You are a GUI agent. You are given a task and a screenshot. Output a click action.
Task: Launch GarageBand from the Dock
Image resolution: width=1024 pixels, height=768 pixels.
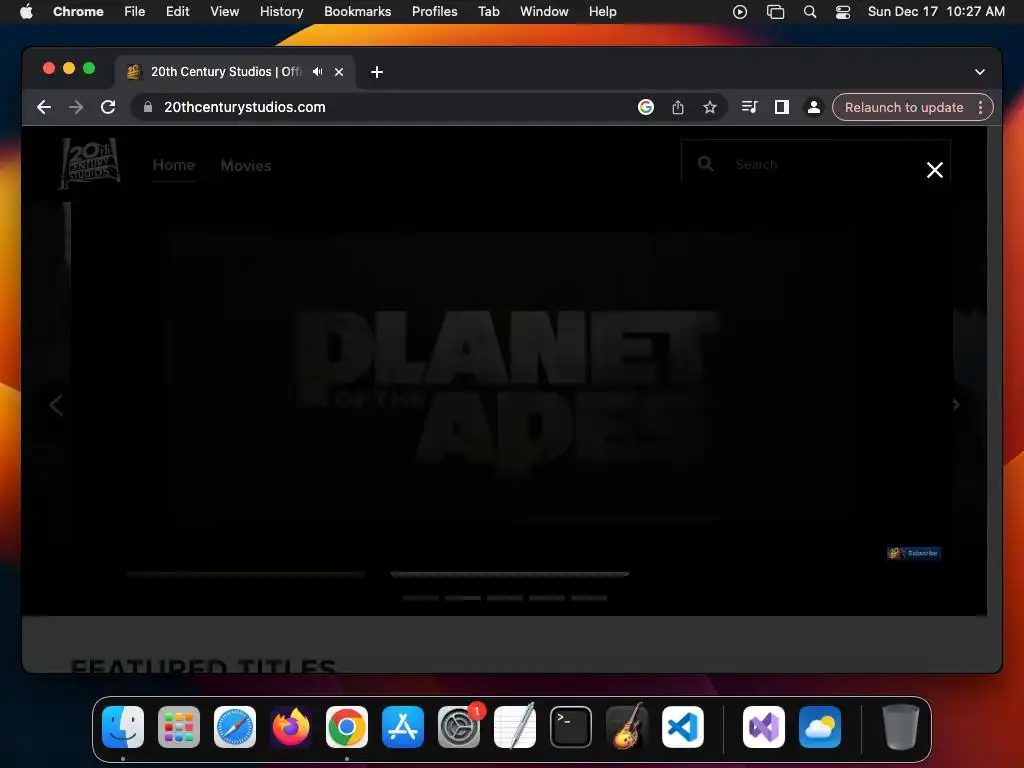point(627,727)
